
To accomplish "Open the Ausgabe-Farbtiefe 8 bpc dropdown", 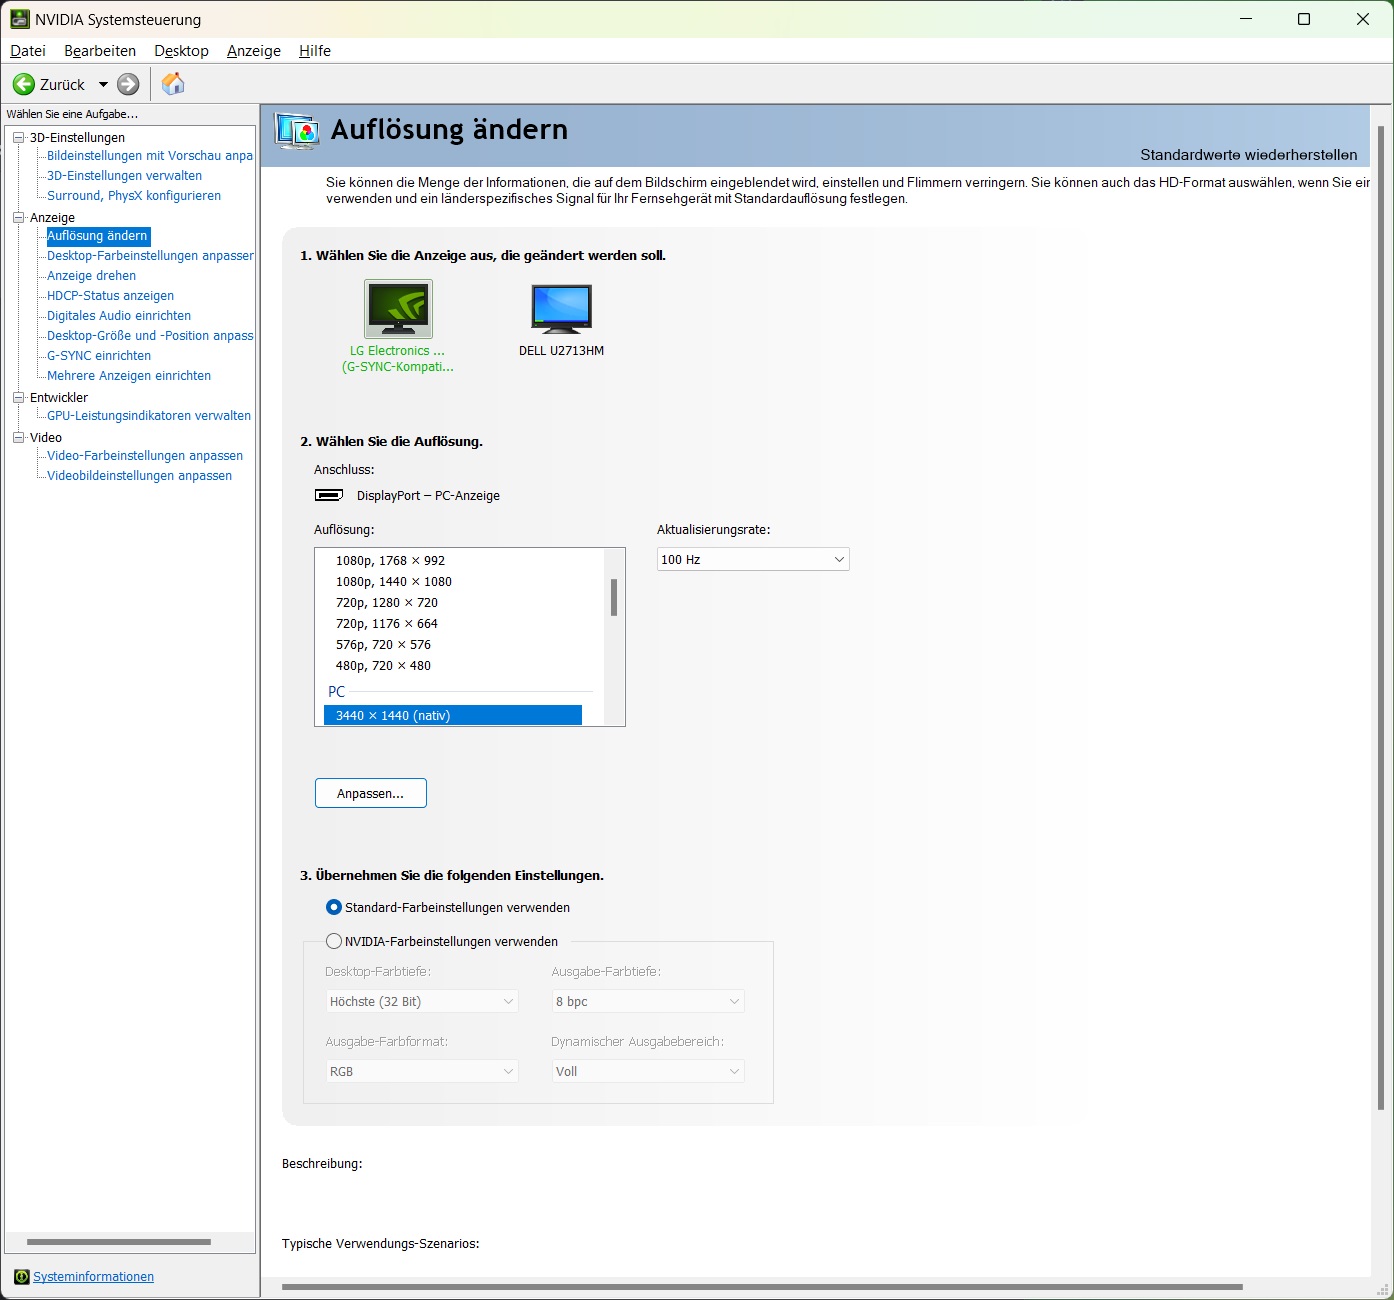I will (x=648, y=1001).
